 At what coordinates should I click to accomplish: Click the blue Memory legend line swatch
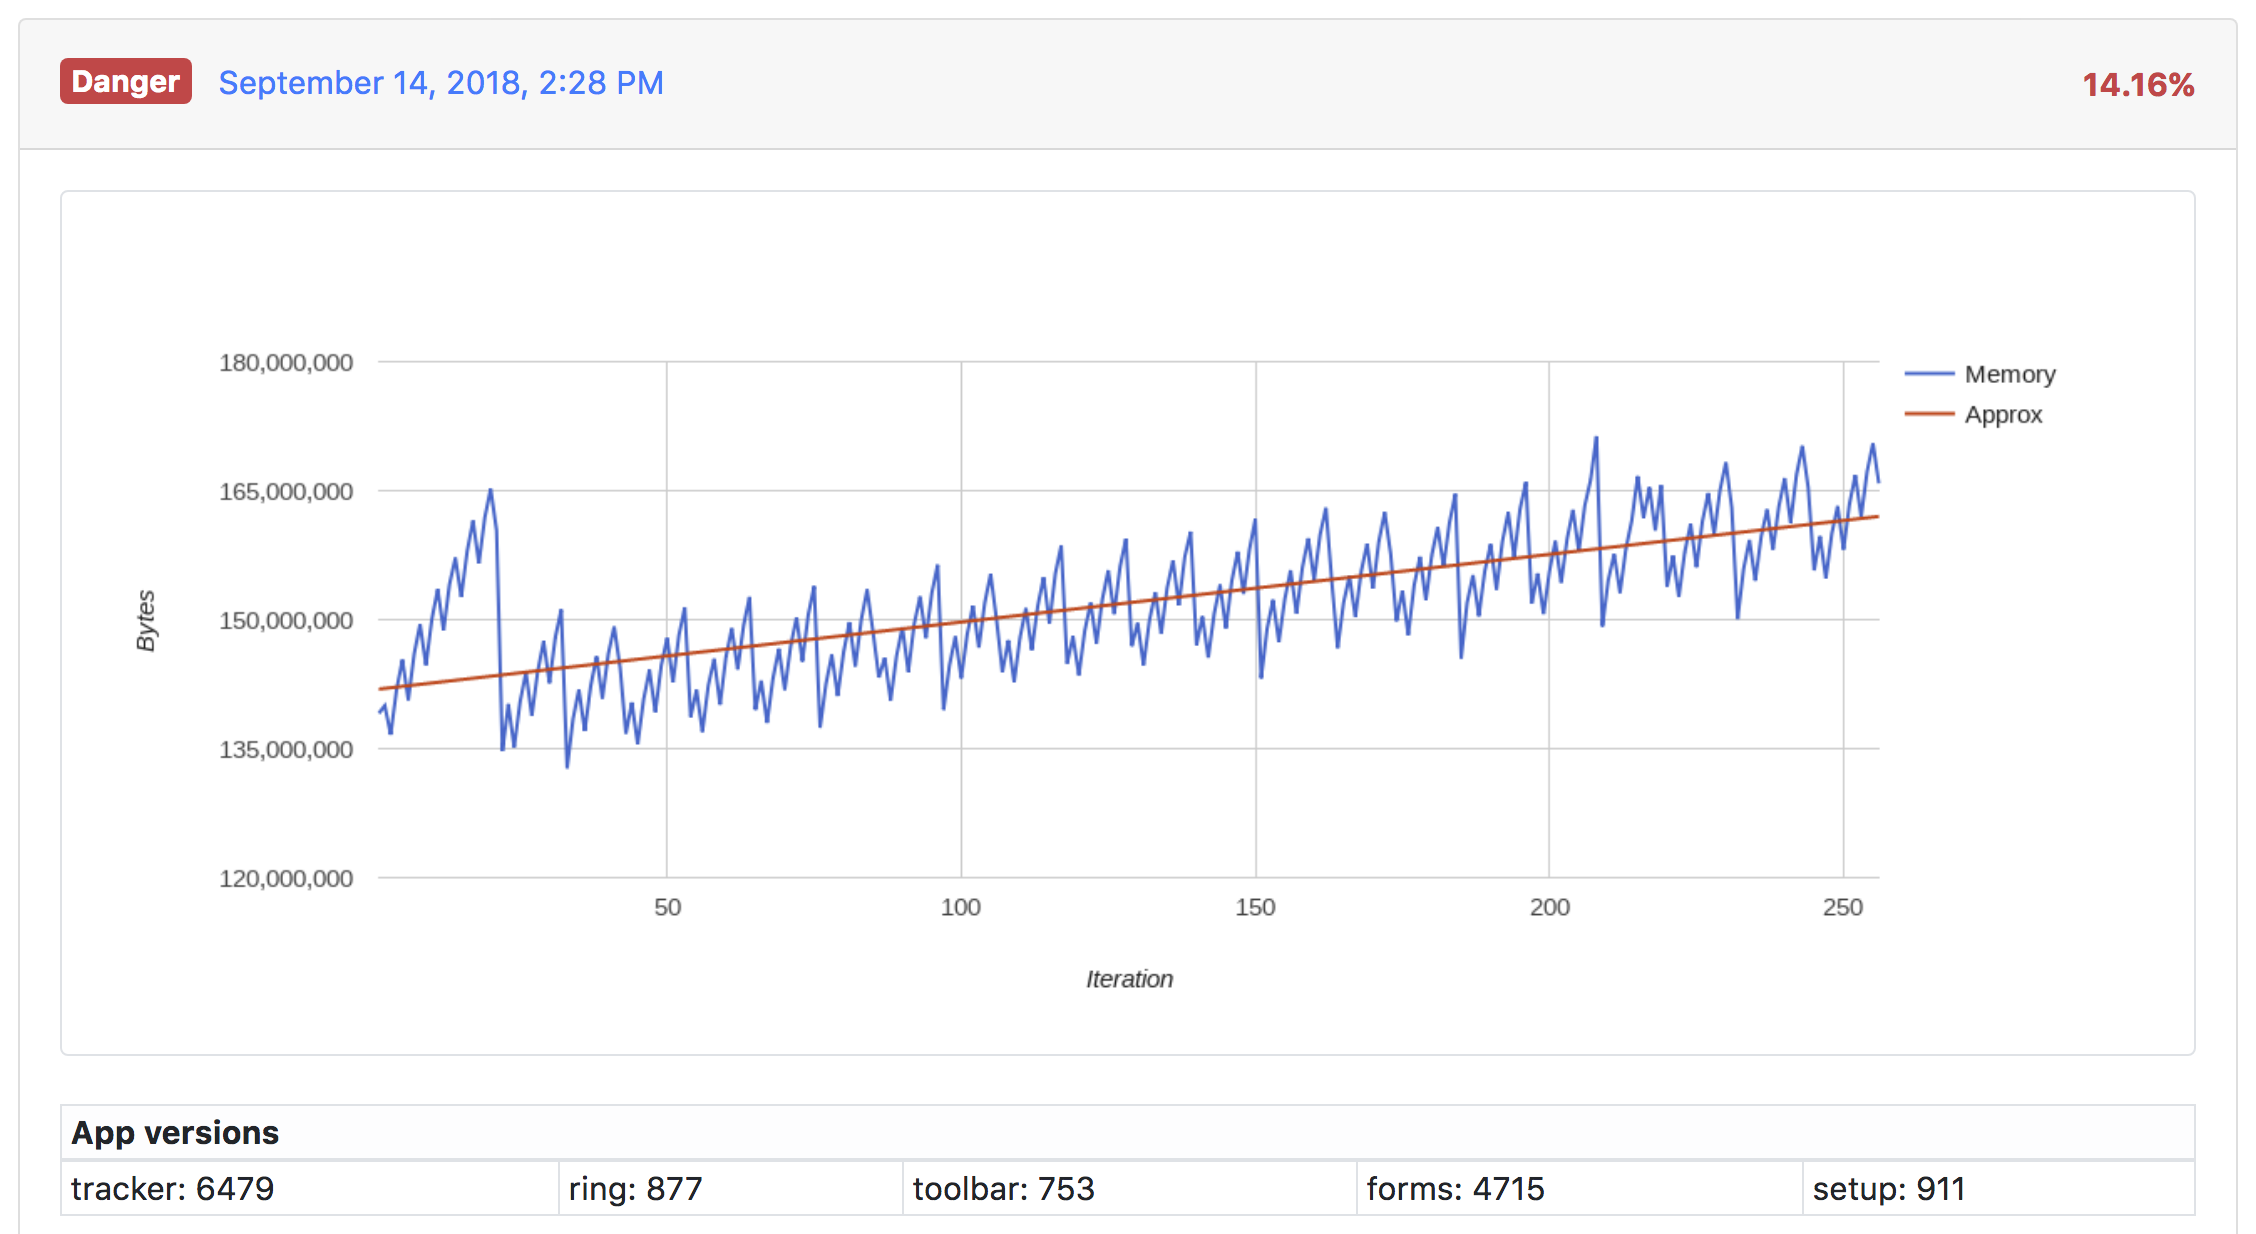tap(1928, 374)
